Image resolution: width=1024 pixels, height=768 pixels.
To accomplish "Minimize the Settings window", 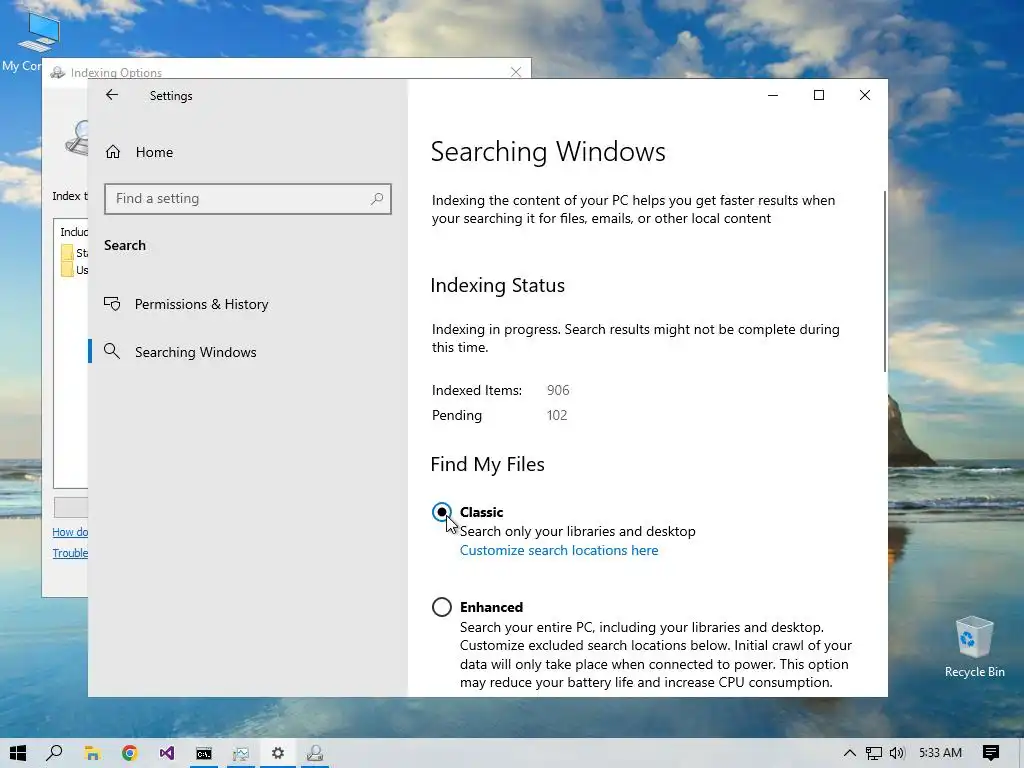I will (773, 95).
